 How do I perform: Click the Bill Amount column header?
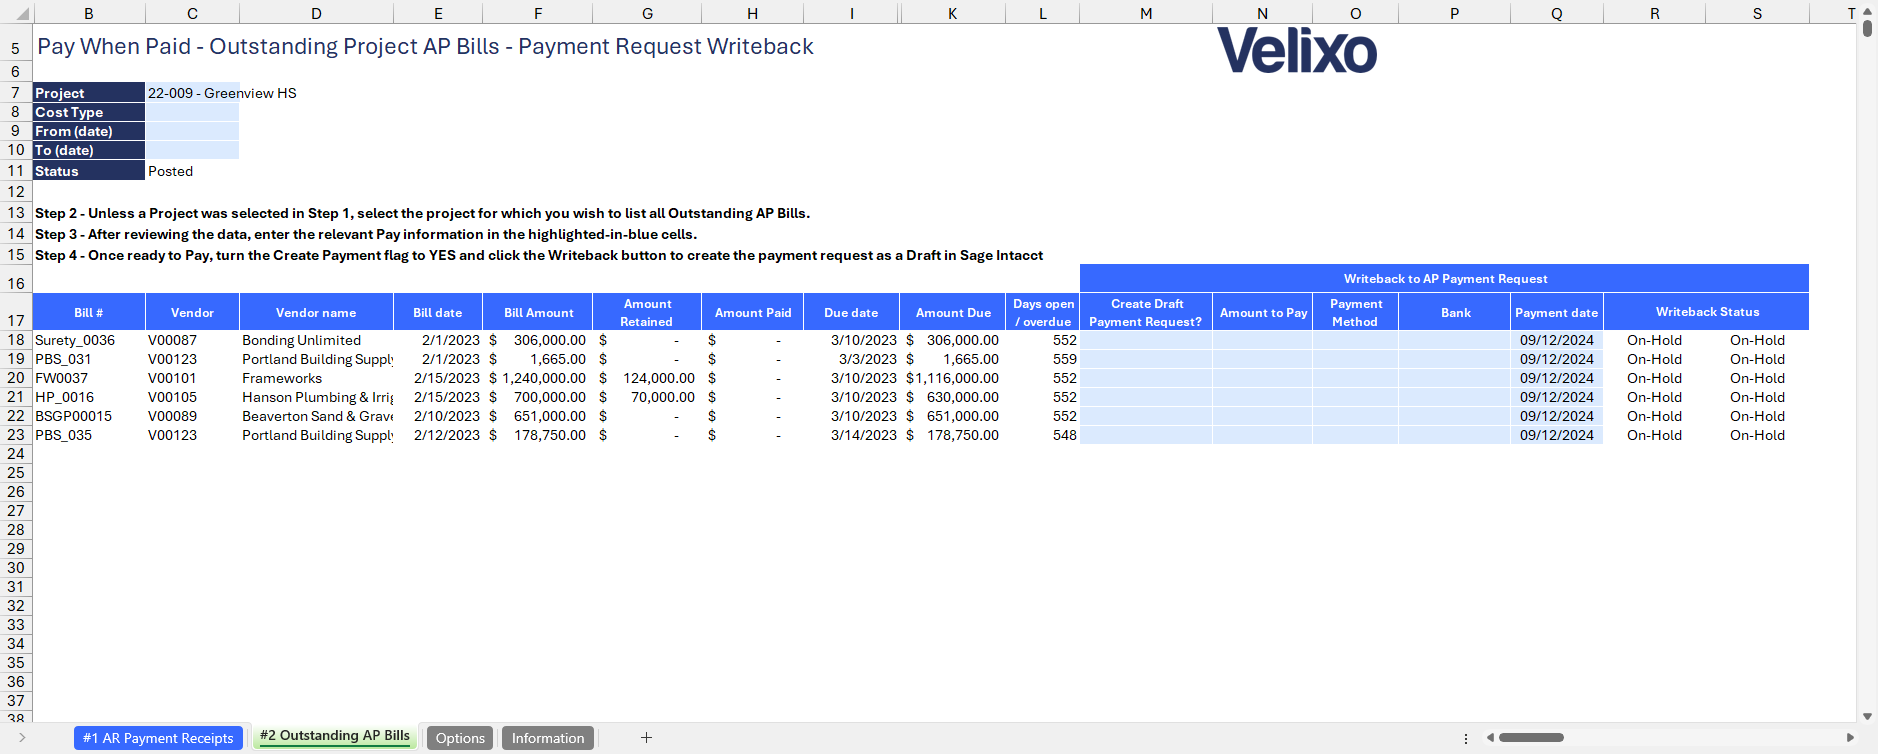click(x=538, y=312)
